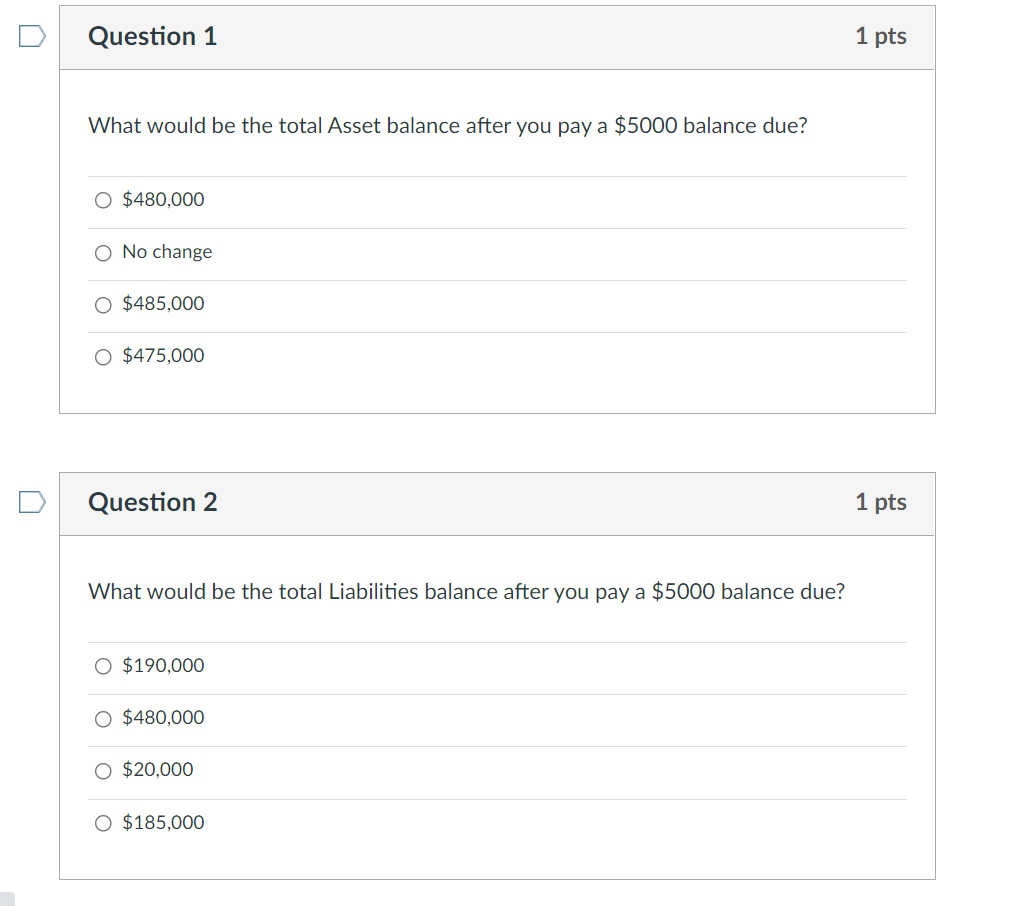Screen dimensions: 1012x906
Task: Click the Question 2 prompt text
Action: [x=466, y=591]
